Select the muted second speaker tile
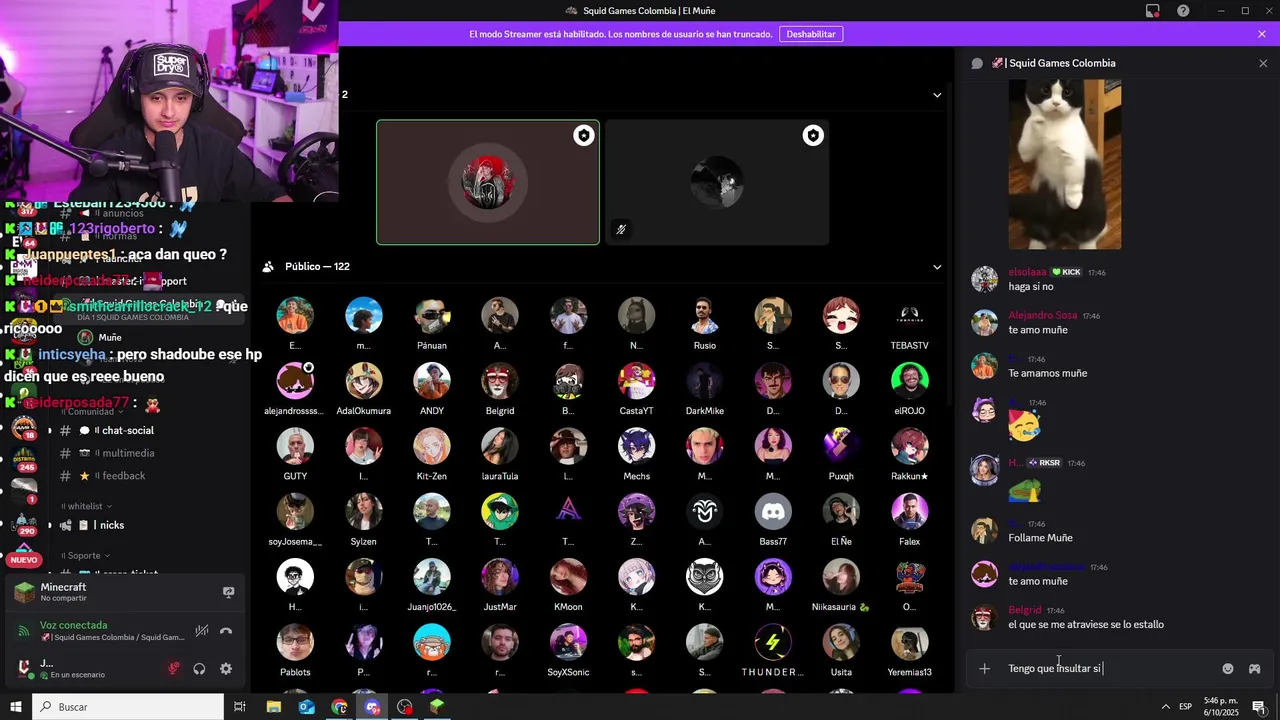Image resolution: width=1280 pixels, height=720 pixels. [717, 182]
